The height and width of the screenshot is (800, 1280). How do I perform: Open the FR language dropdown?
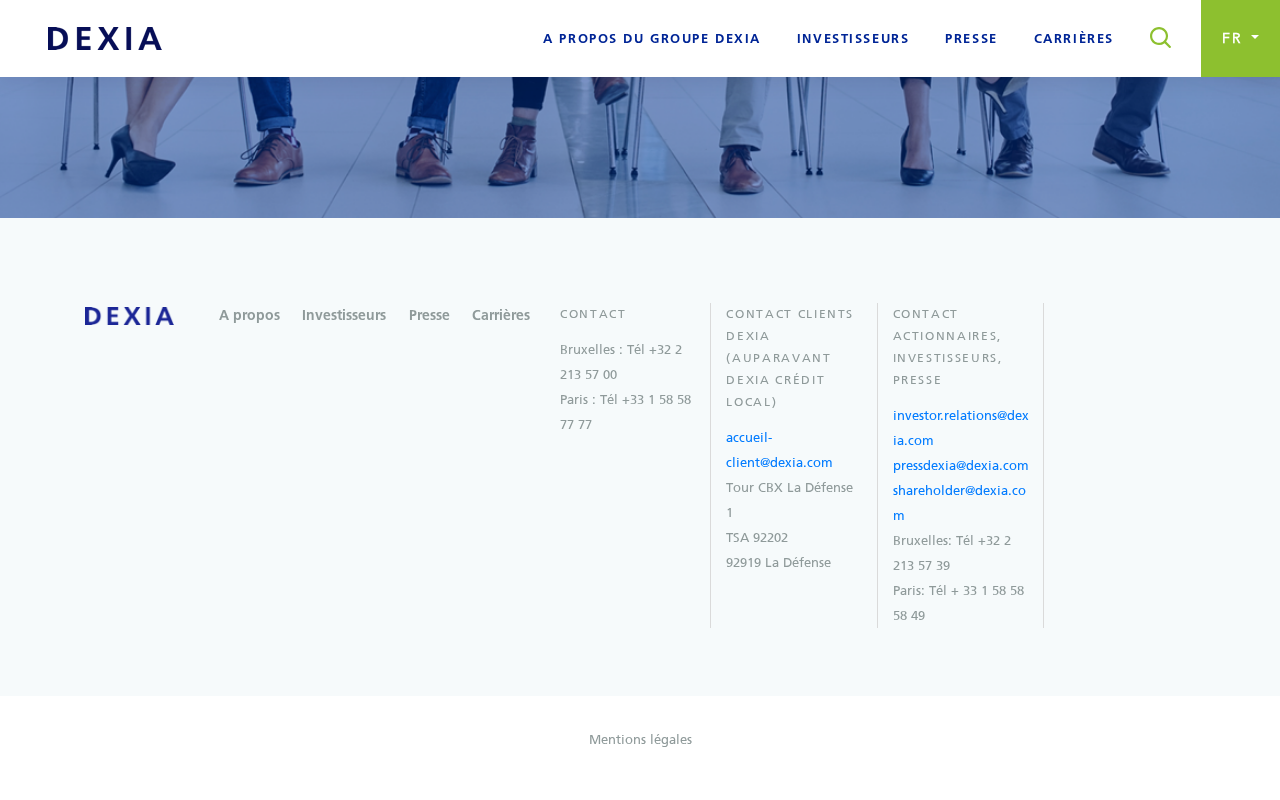click(1240, 38)
